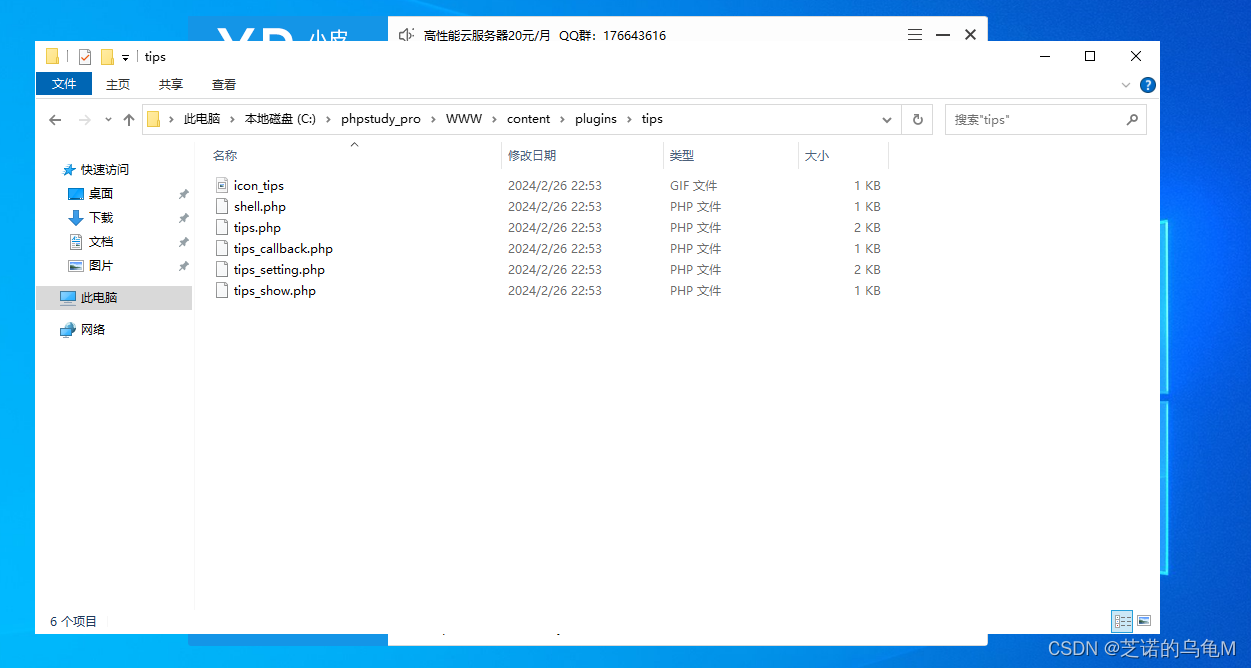Open 图片 in navigation pane

[101, 265]
